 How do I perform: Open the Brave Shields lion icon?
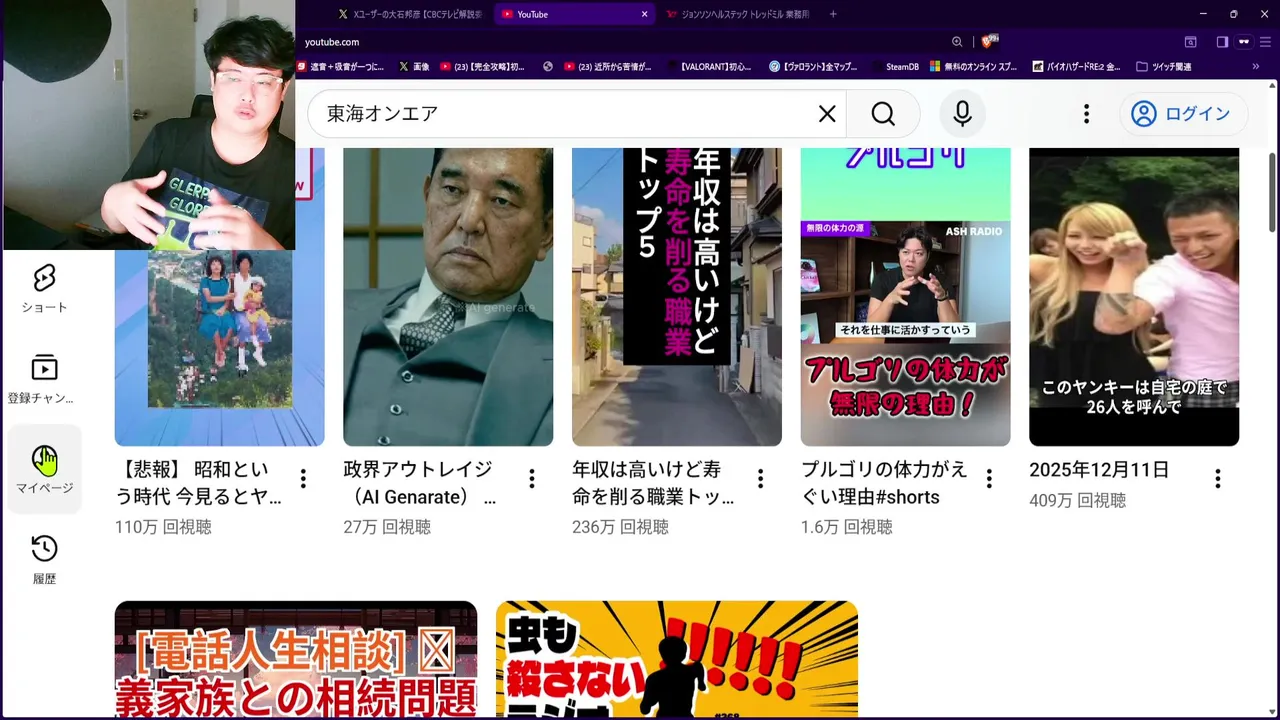click(988, 42)
